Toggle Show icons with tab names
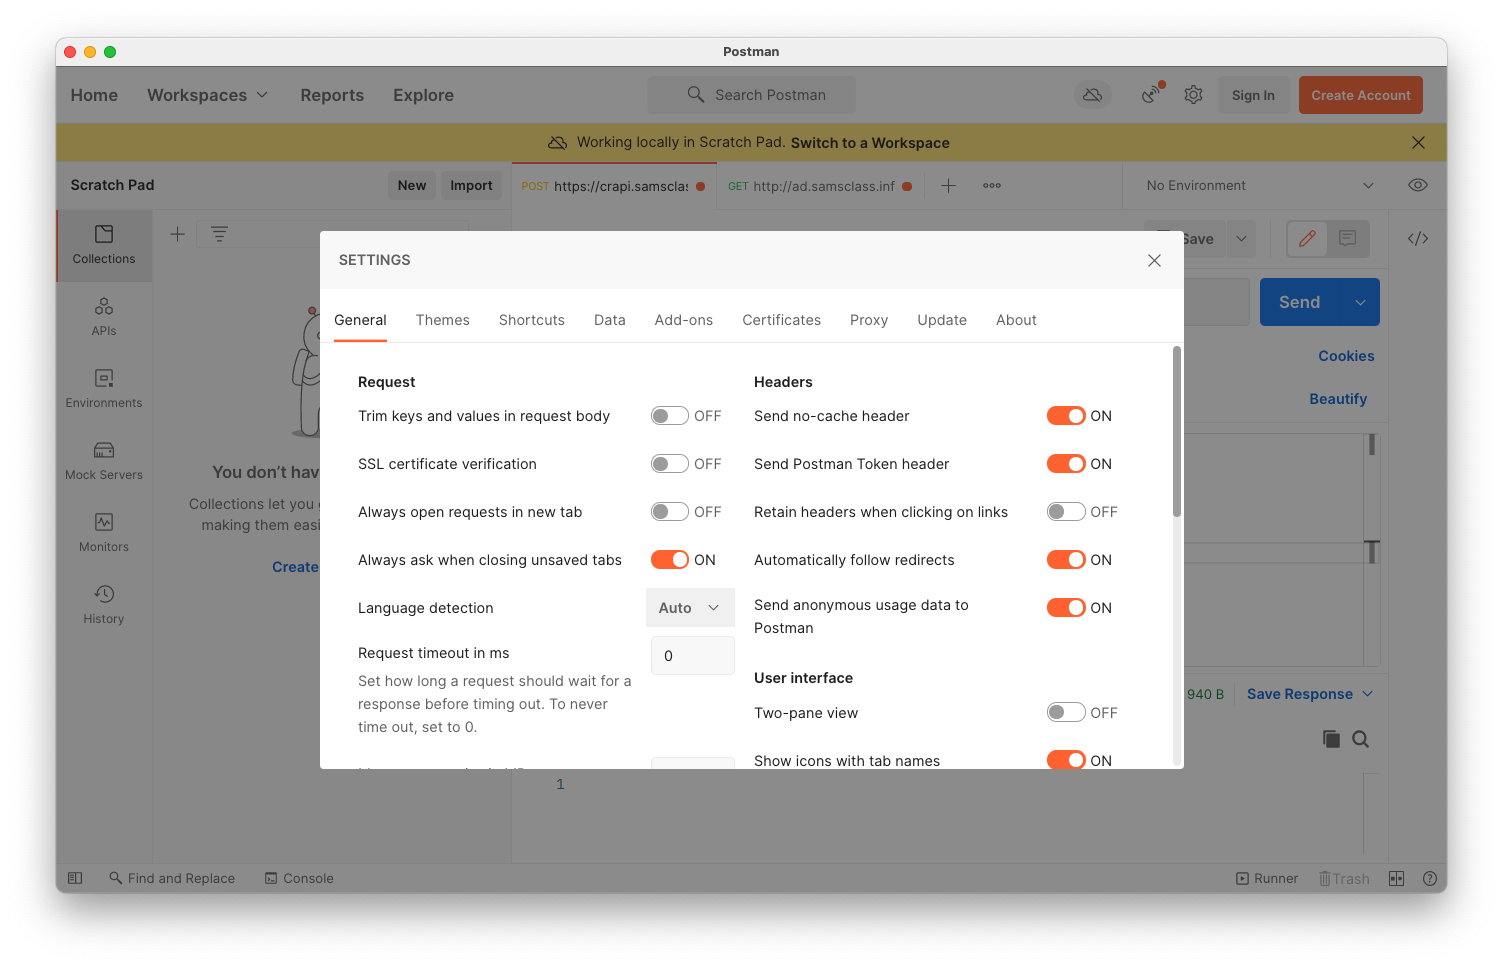The height and width of the screenshot is (967, 1503). click(x=1066, y=760)
